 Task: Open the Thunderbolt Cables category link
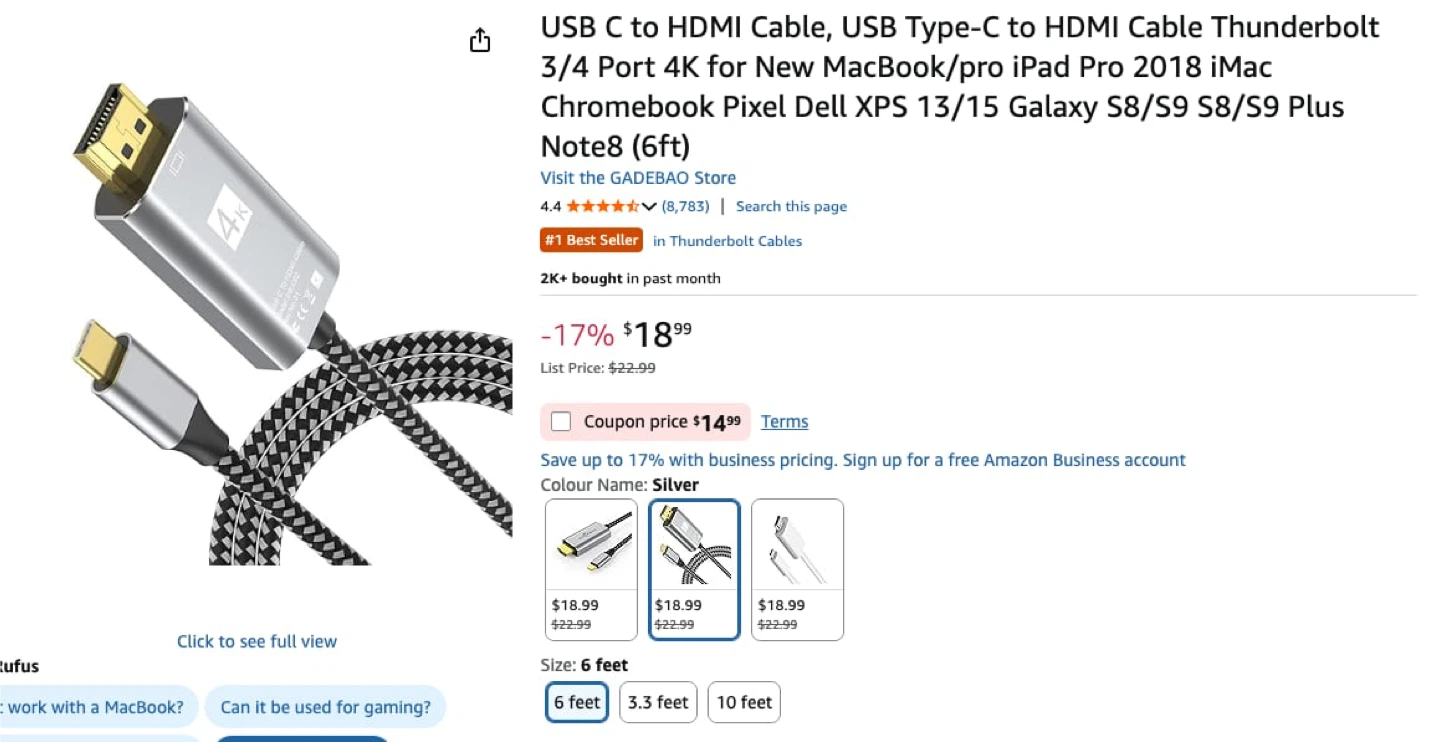[x=727, y=241]
